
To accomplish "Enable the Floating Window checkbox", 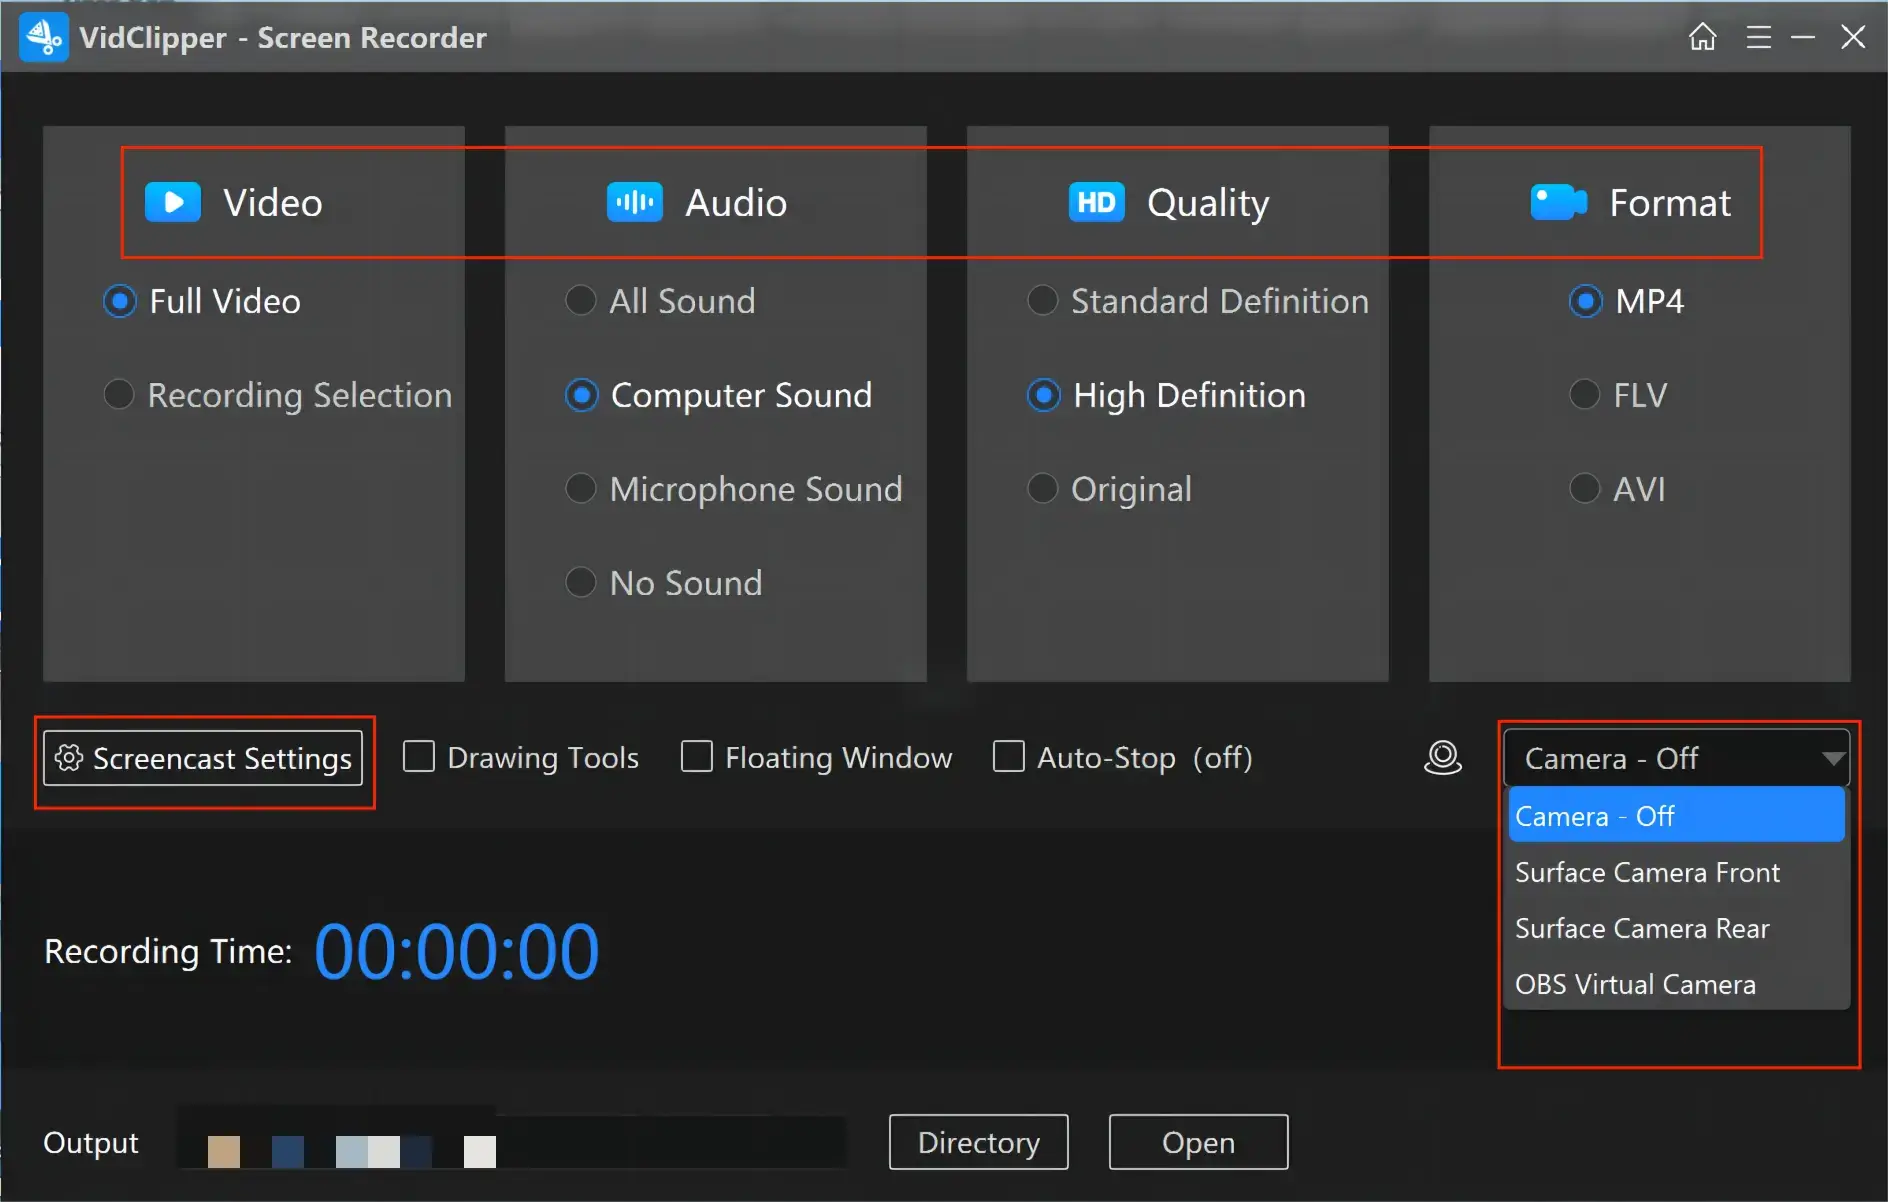I will pyautogui.click(x=697, y=756).
